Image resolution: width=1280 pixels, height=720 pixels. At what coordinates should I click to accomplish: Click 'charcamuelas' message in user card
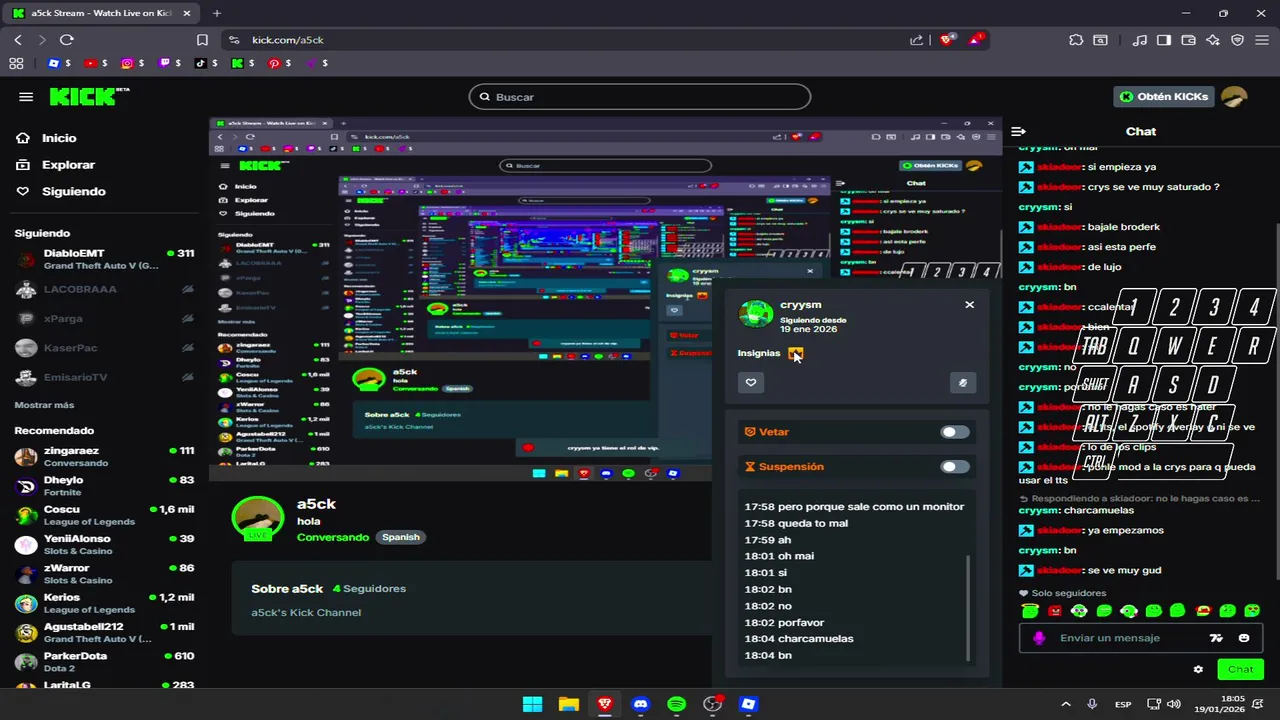point(815,639)
